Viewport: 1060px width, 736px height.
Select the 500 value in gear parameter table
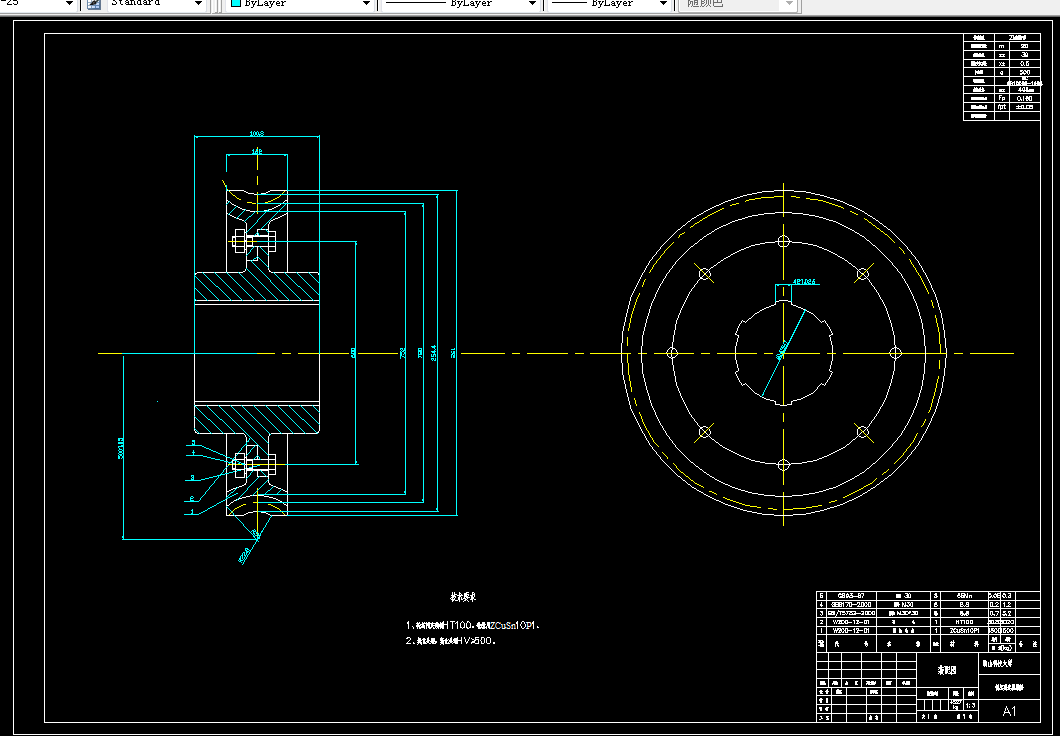(1024, 72)
